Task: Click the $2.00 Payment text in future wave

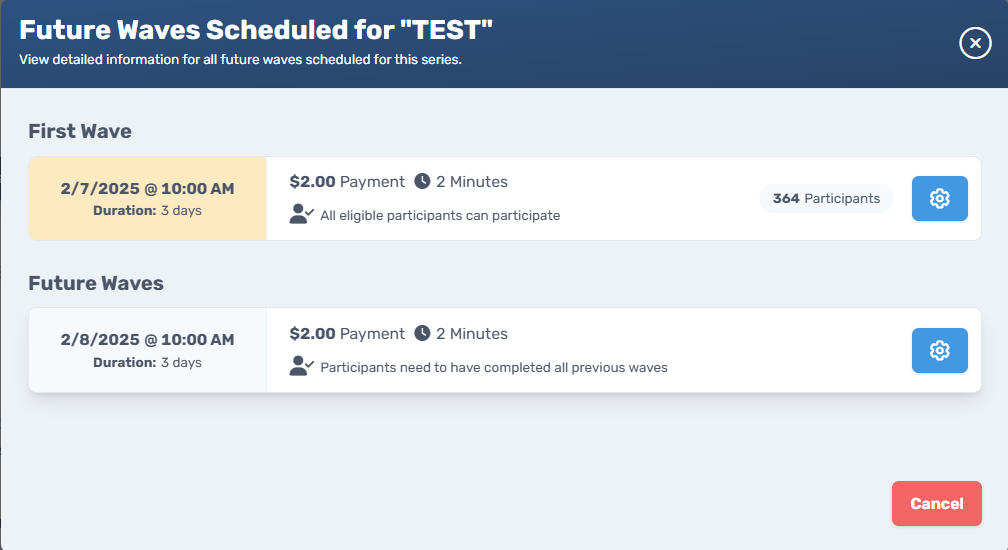Action: click(x=347, y=334)
